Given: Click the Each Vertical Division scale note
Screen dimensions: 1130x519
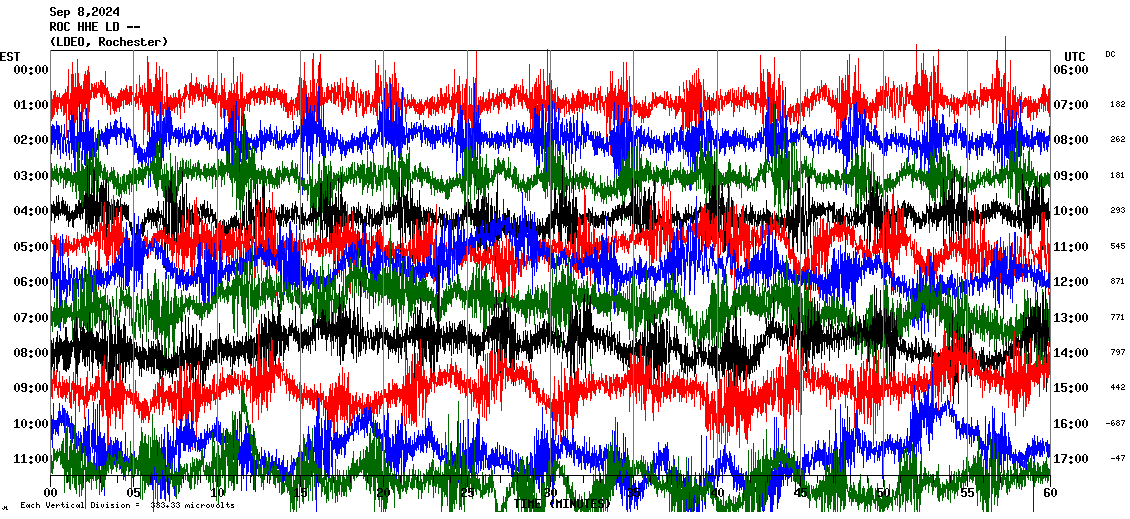Looking at the screenshot, I should [127, 506].
